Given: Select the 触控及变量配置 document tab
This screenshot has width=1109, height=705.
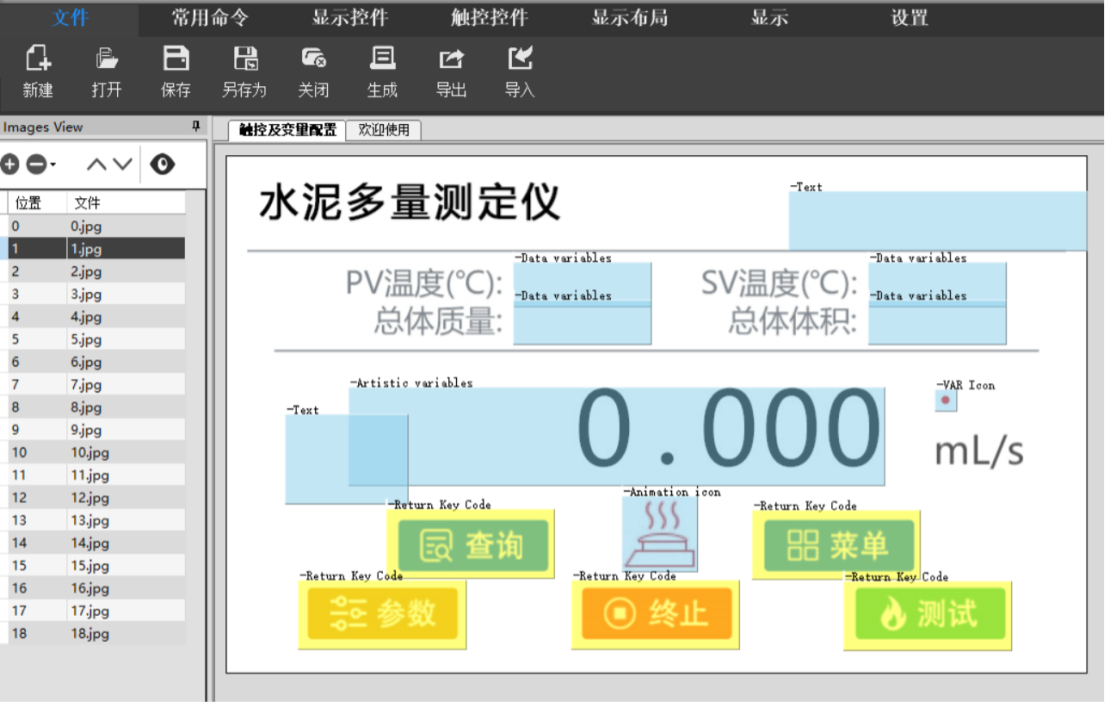Looking at the screenshot, I should coord(287,130).
